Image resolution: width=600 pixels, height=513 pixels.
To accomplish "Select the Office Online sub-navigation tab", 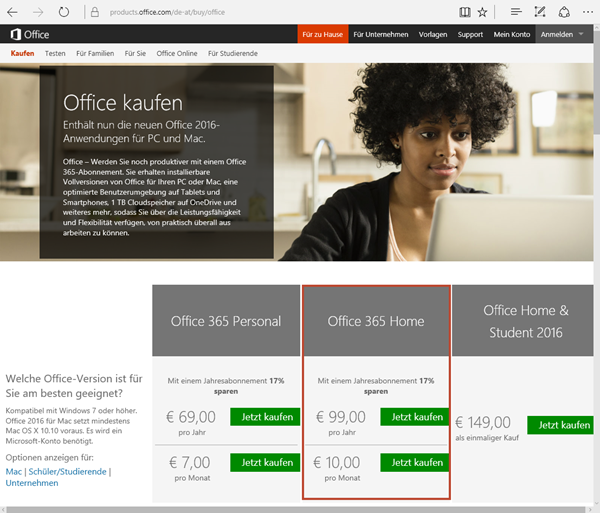I will [177, 54].
